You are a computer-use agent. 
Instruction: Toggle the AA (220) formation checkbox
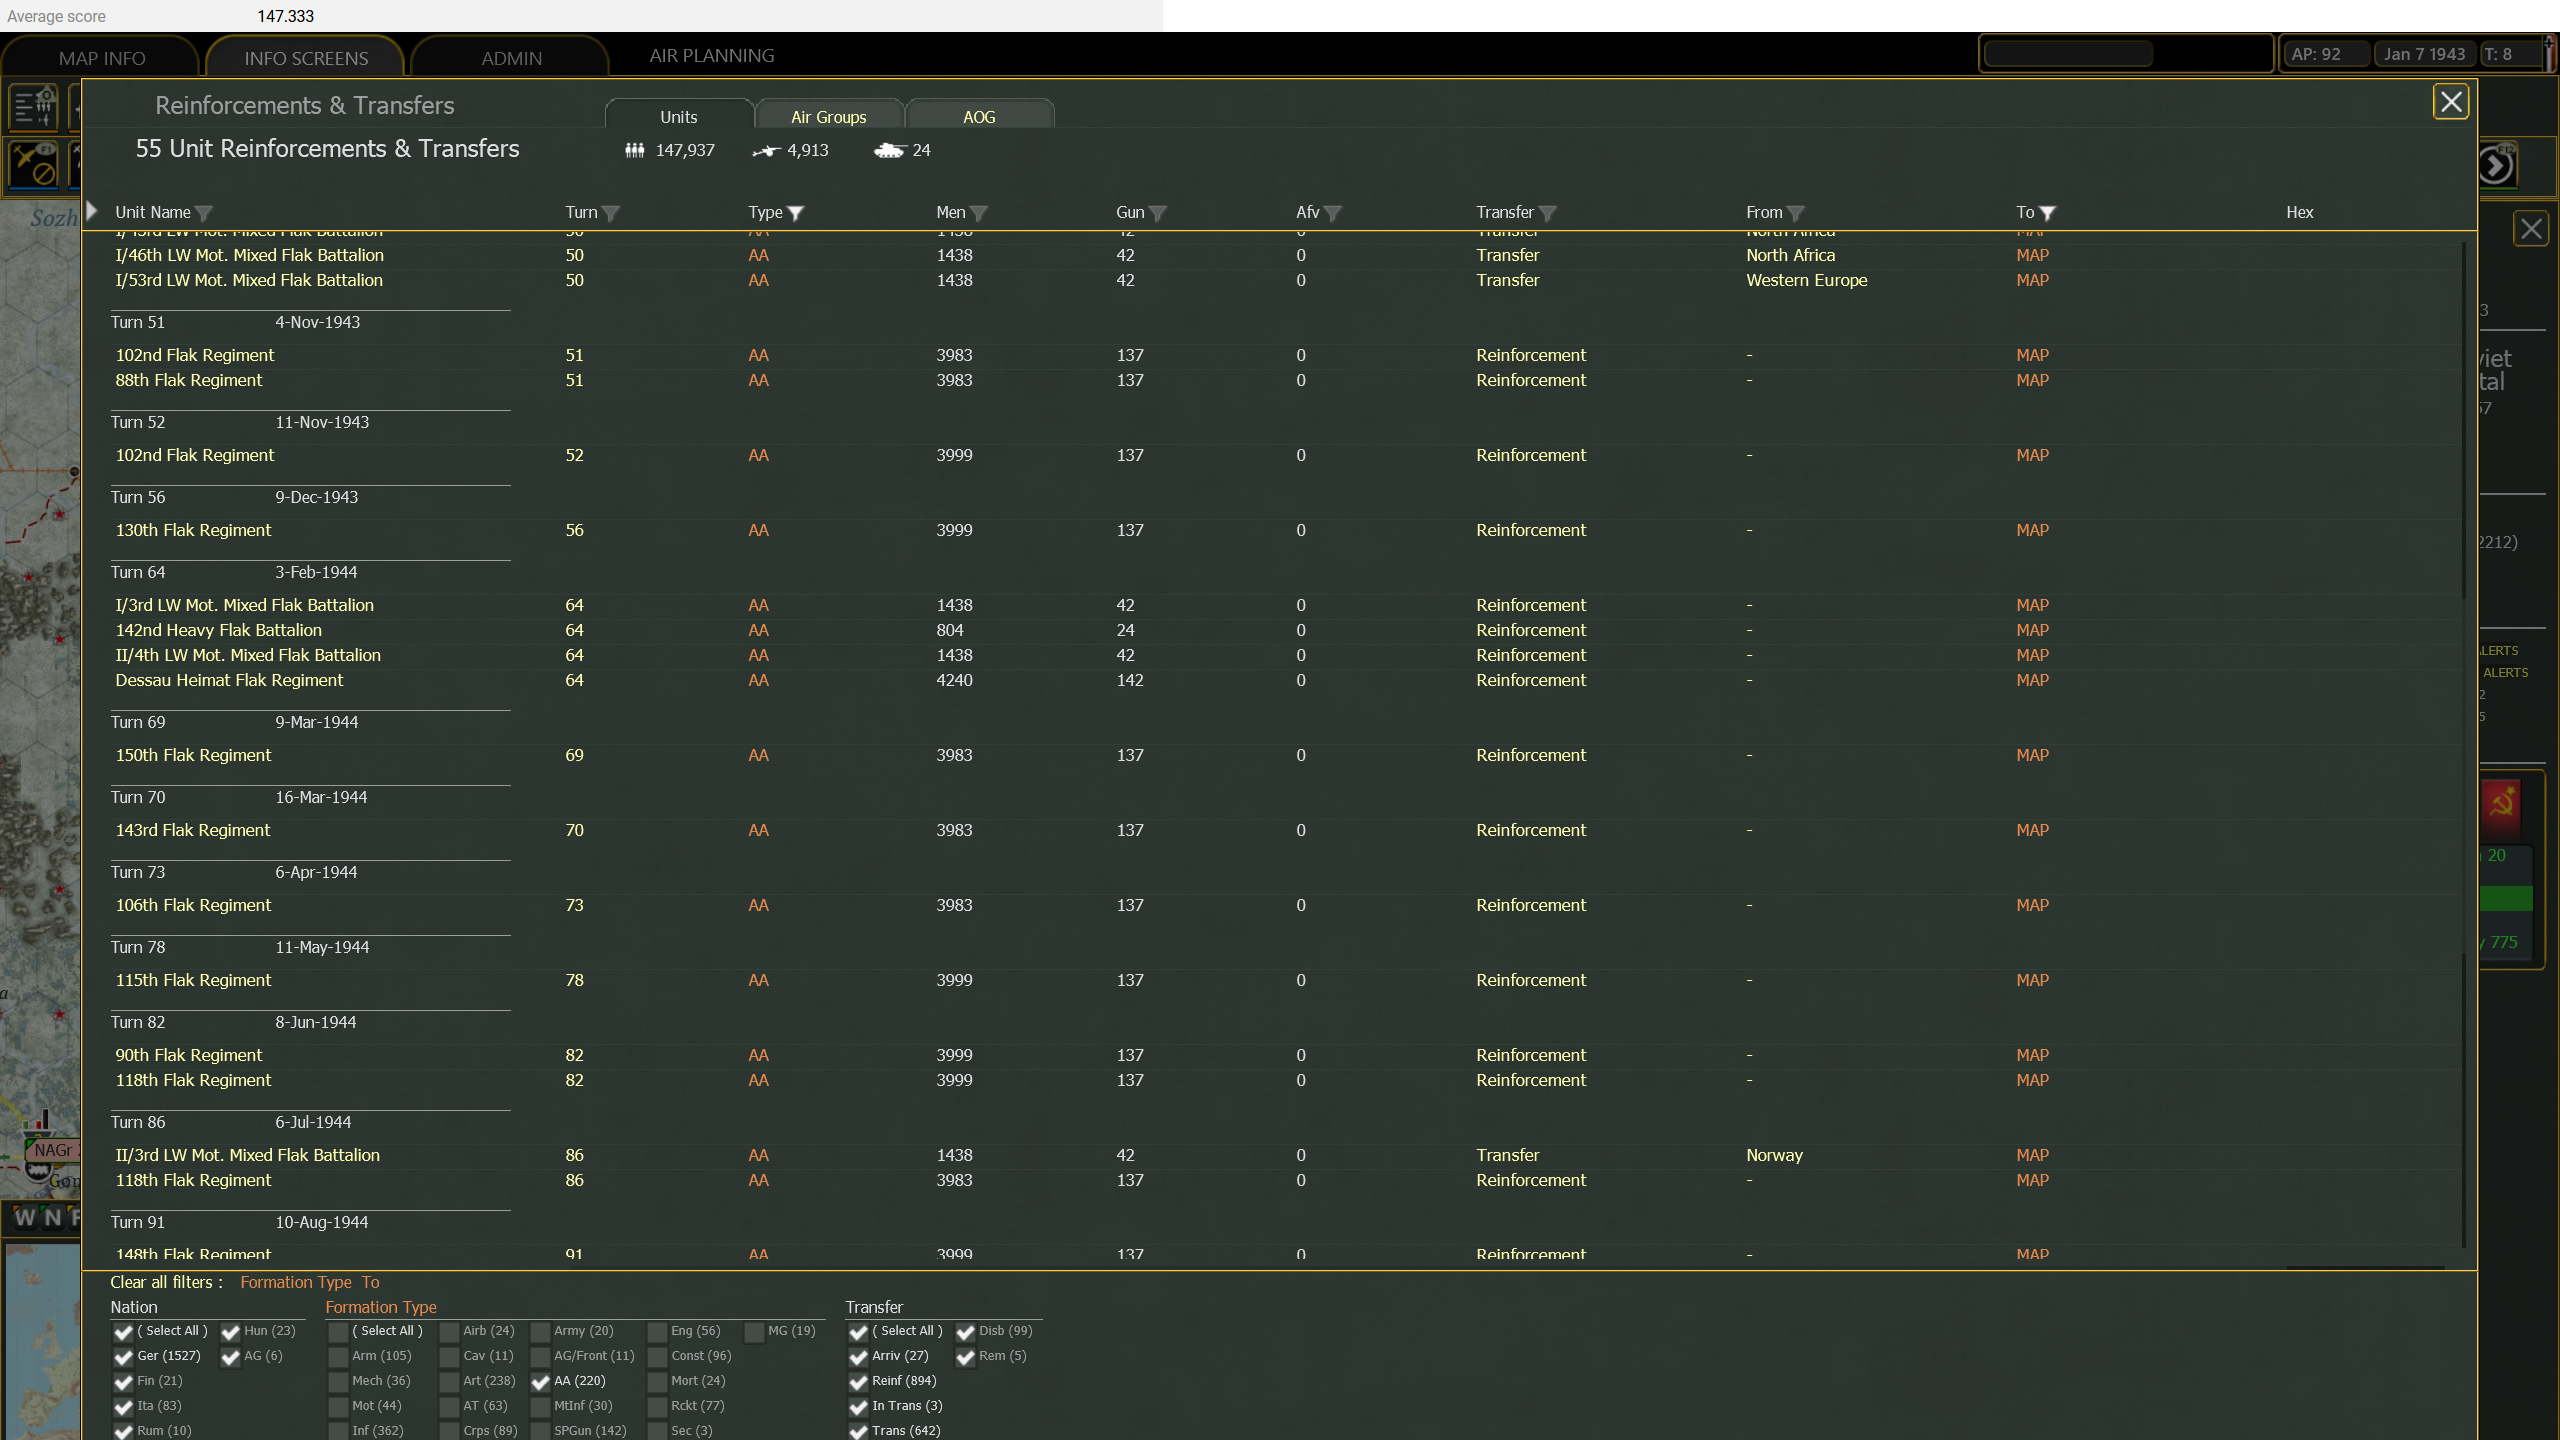(x=541, y=1382)
